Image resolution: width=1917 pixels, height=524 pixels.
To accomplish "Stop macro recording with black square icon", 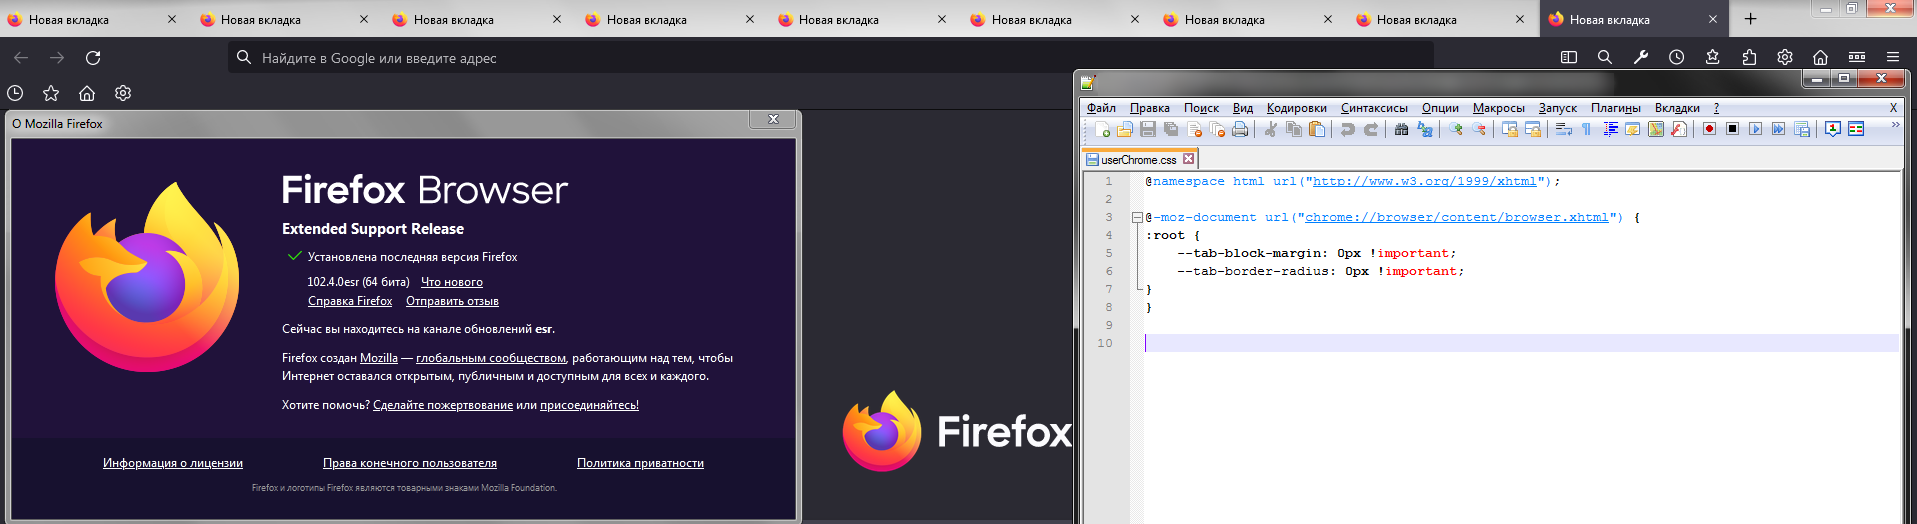I will [1732, 129].
